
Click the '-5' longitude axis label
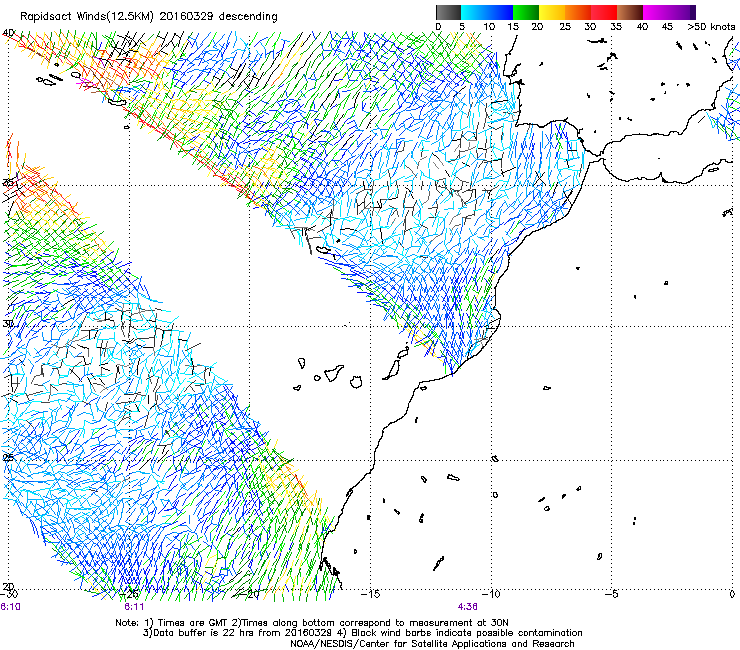612,594
